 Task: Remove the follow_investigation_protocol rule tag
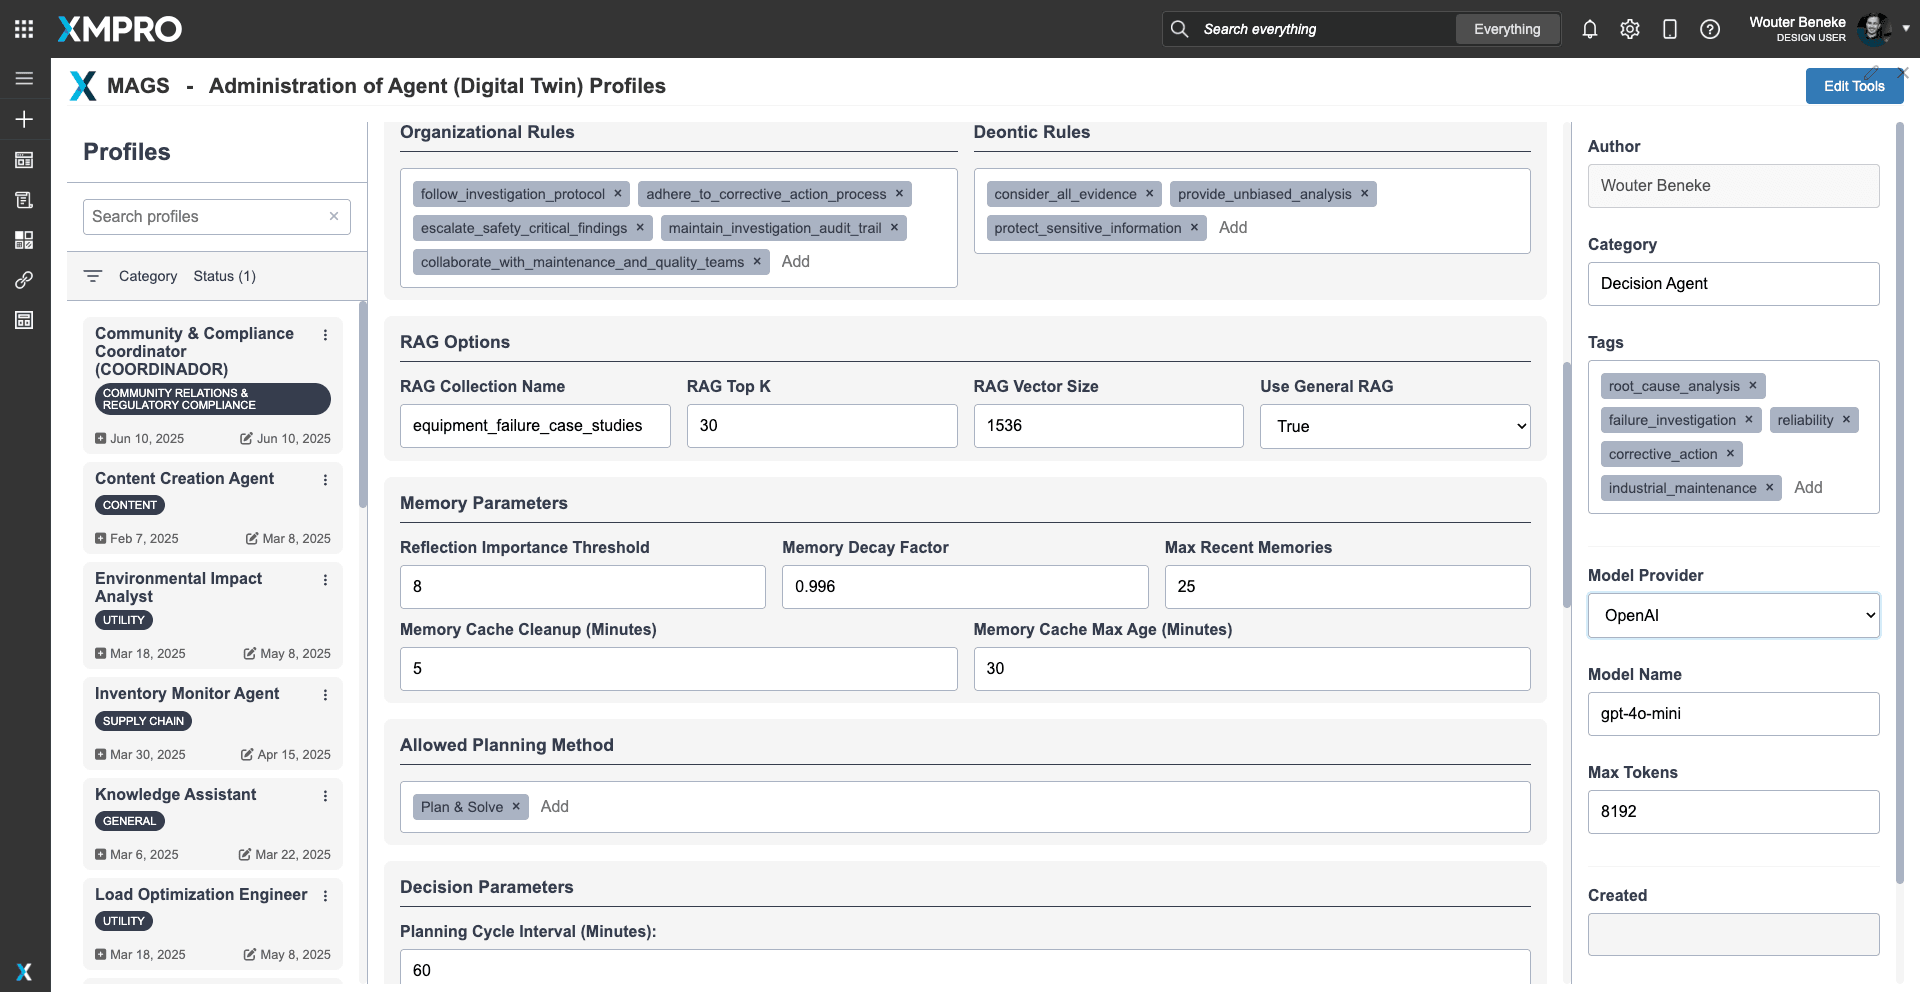tap(618, 194)
